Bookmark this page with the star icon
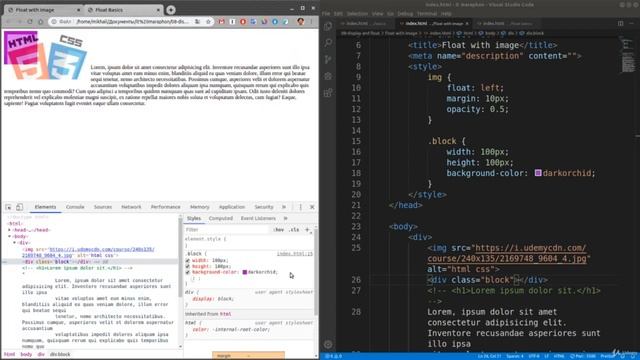This screenshot has height=360, width=640. point(208,22)
